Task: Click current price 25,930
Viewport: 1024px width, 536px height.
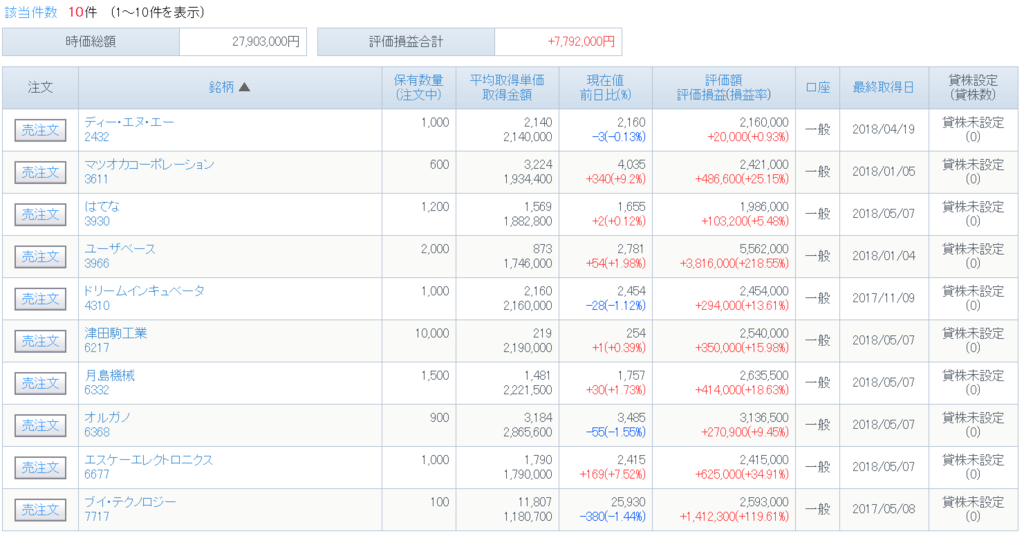Action: click(628, 502)
